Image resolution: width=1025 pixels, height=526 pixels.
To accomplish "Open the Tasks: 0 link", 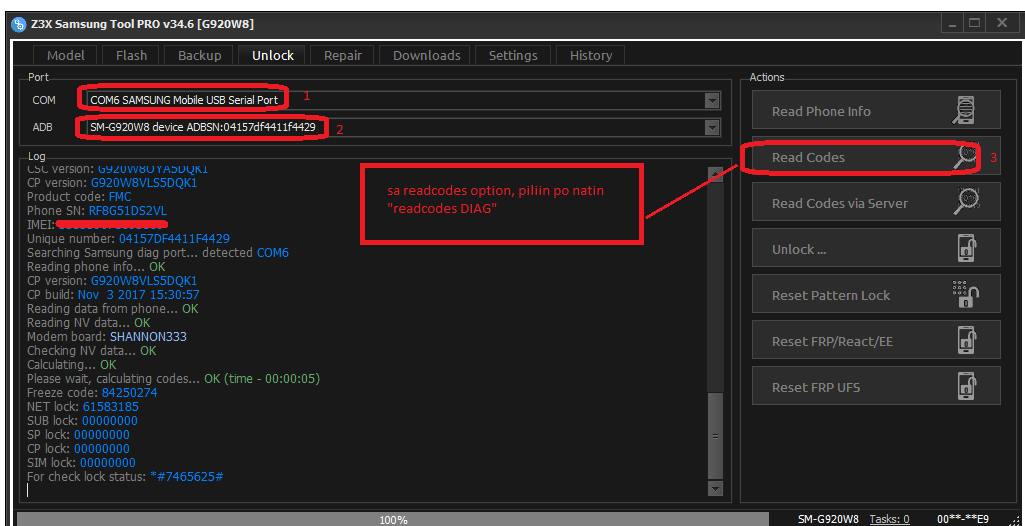I will (889, 519).
